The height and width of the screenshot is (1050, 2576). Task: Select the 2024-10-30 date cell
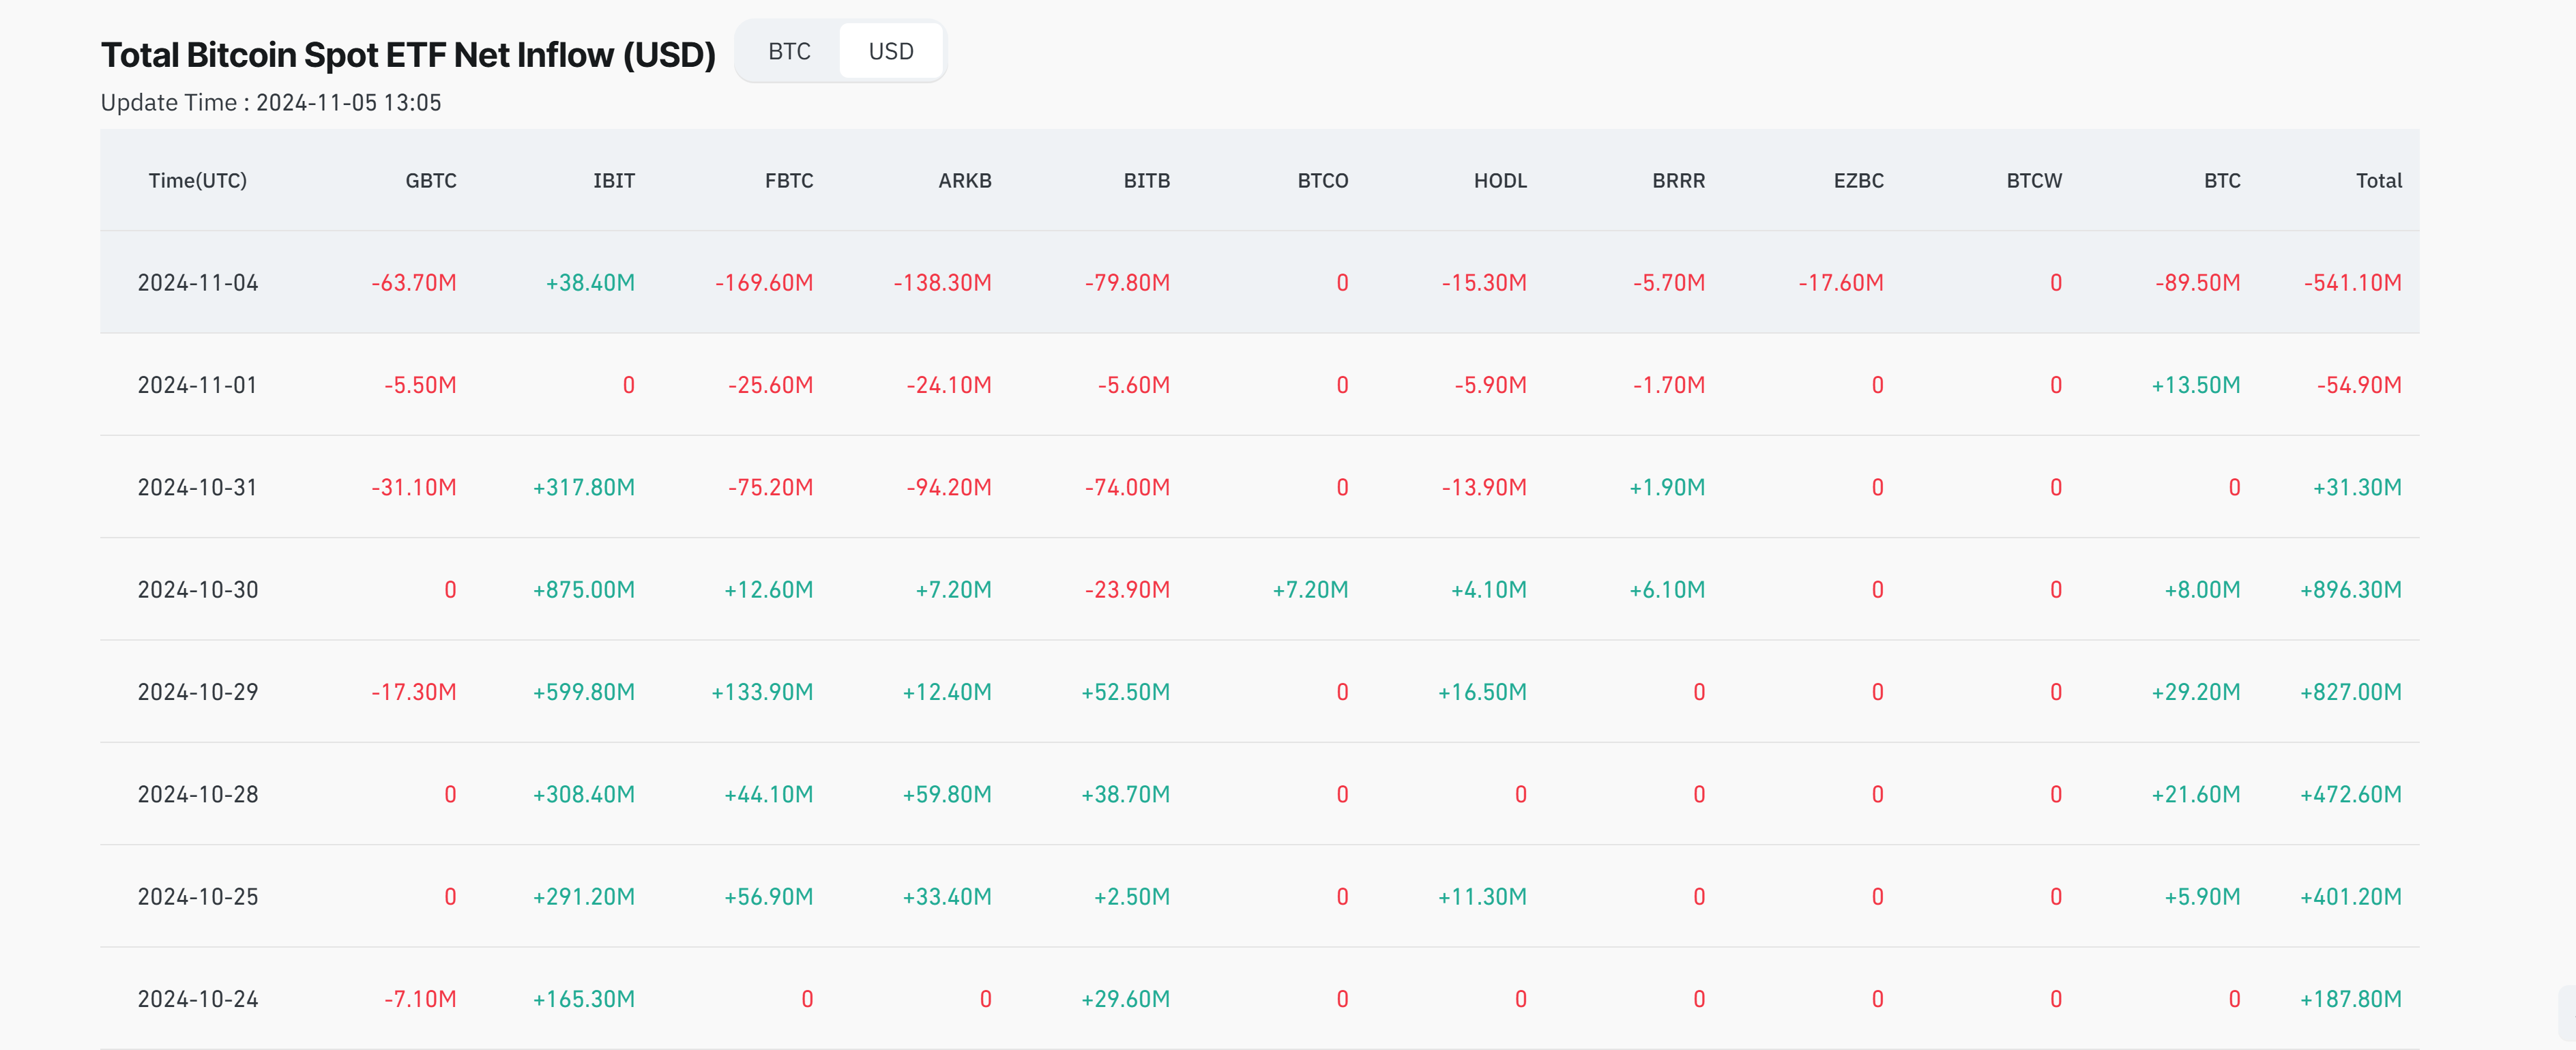click(x=197, y=590)
